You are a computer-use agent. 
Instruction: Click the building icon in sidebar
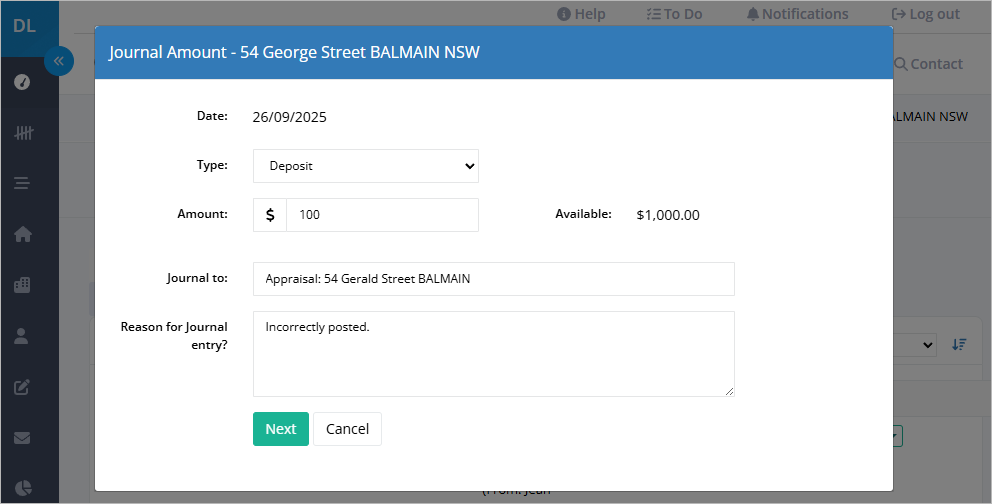pos(22,285)
